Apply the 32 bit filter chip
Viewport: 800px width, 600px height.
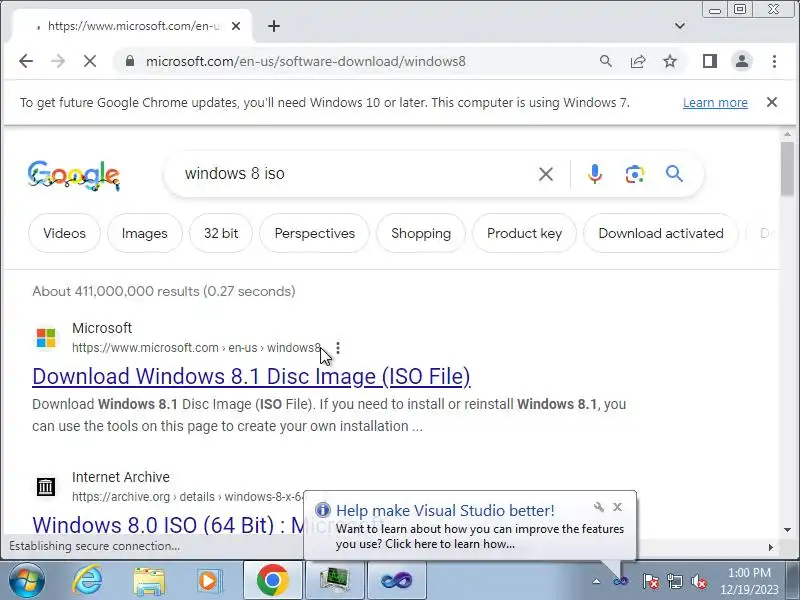(221, 233)
